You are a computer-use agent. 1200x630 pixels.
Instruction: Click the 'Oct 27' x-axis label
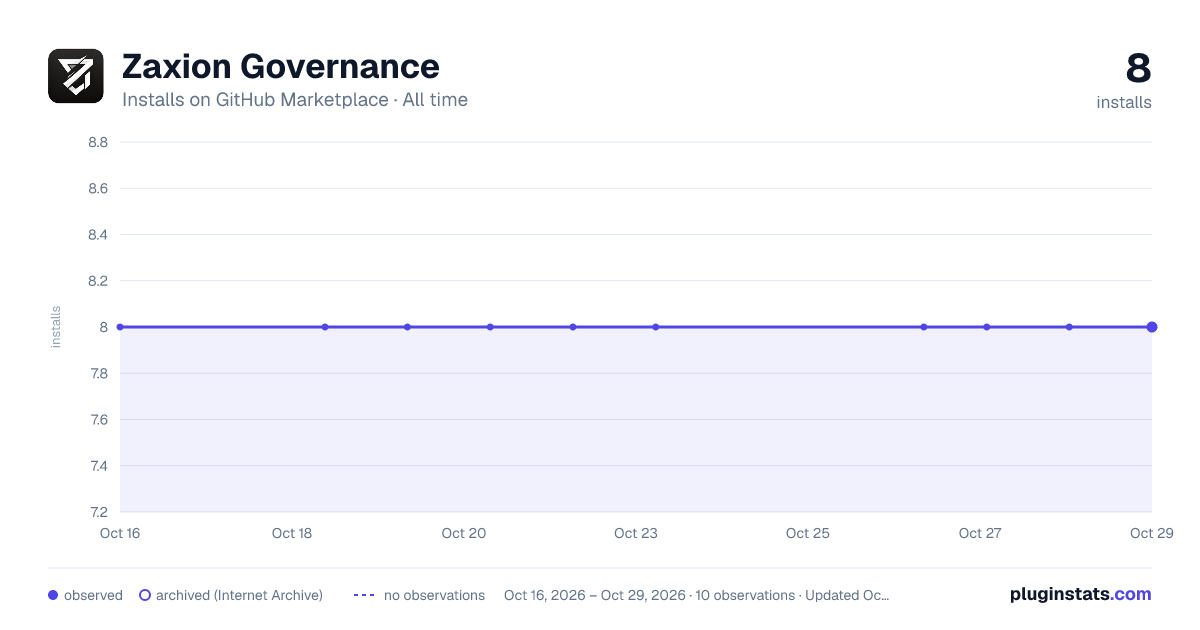980,533
